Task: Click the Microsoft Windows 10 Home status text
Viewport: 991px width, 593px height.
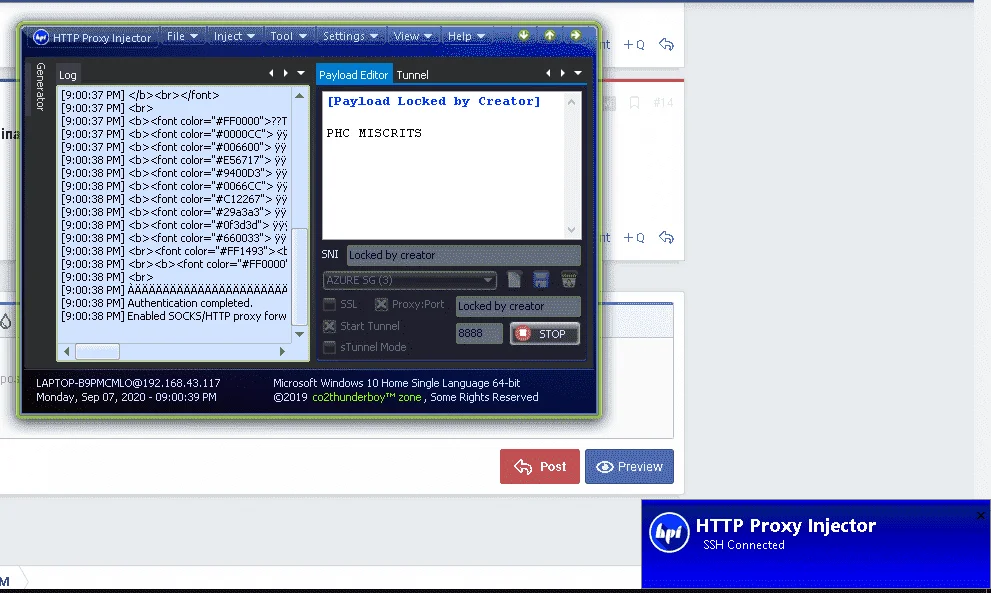Action: pos(396,383)
